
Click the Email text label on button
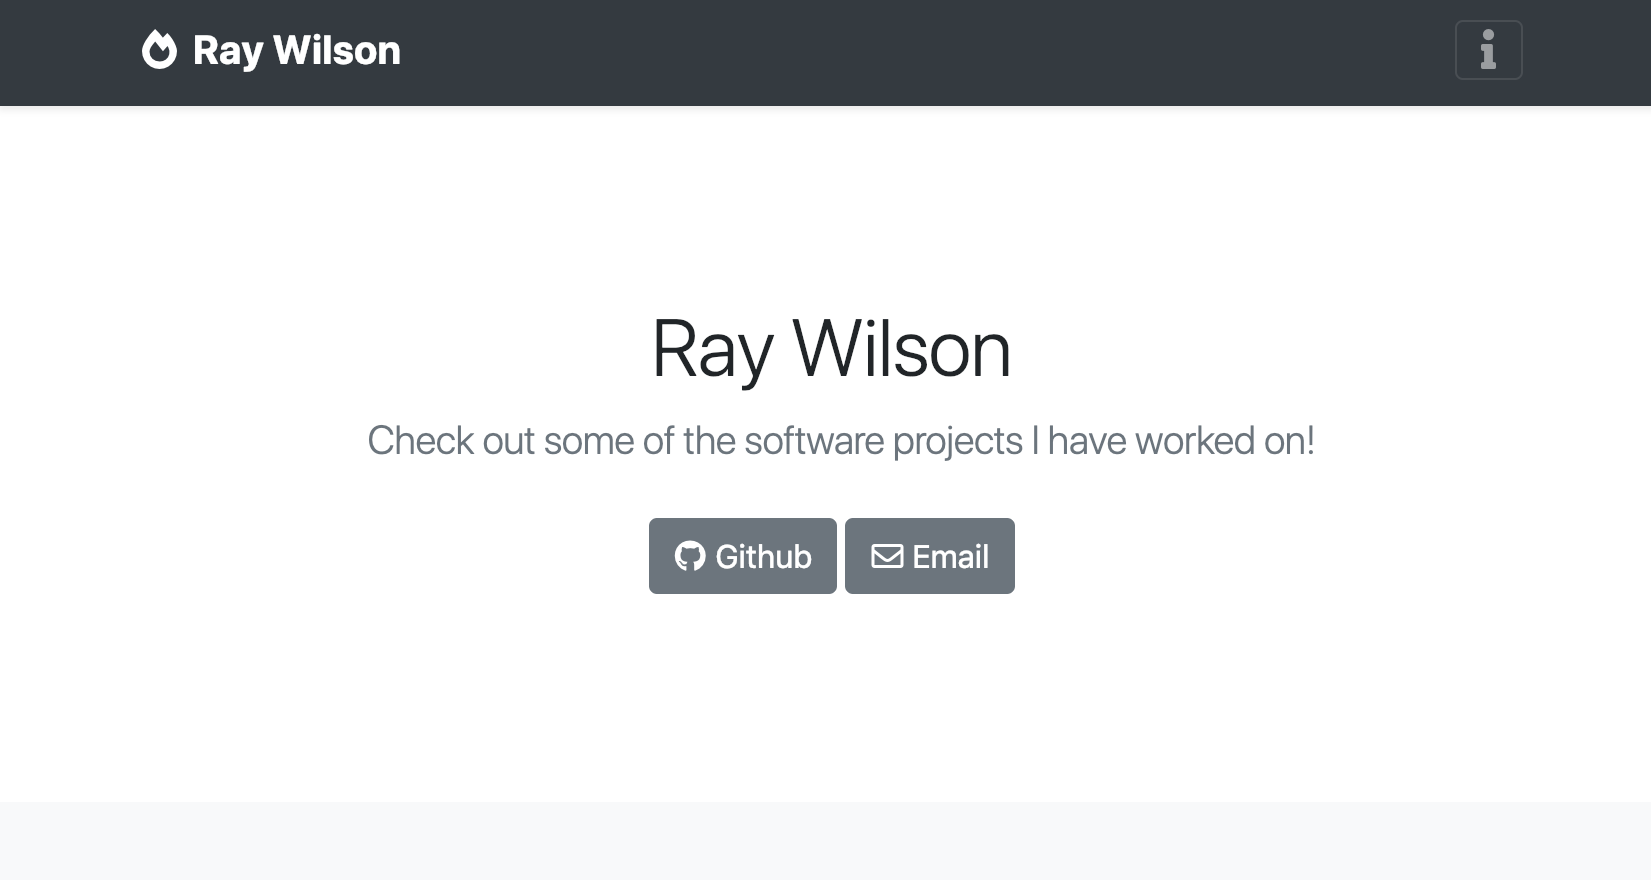(x=950, y=556)
